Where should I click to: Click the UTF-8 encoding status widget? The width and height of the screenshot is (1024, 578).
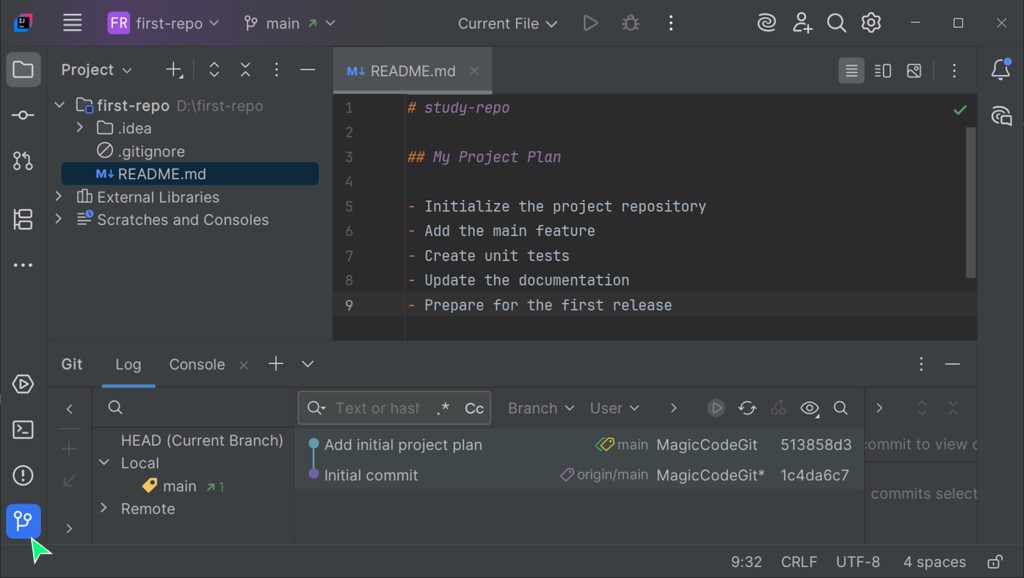pos(857,562)
